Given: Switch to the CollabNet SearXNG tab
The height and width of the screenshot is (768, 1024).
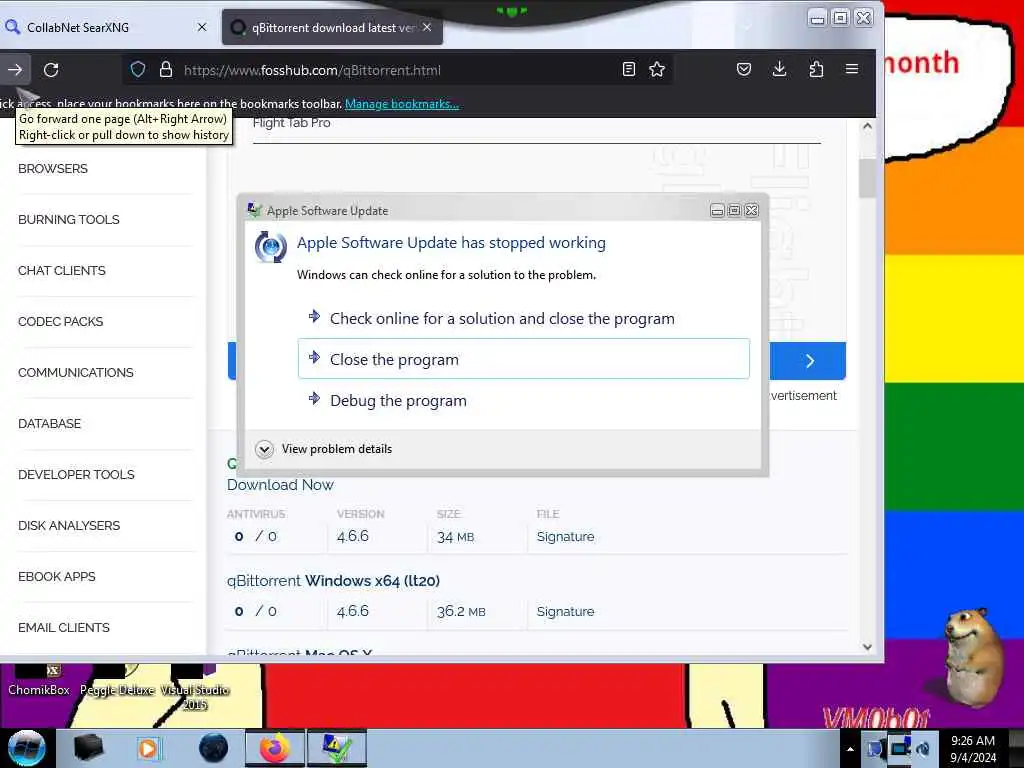Looking at the screenshot, I should coord(104,27).
